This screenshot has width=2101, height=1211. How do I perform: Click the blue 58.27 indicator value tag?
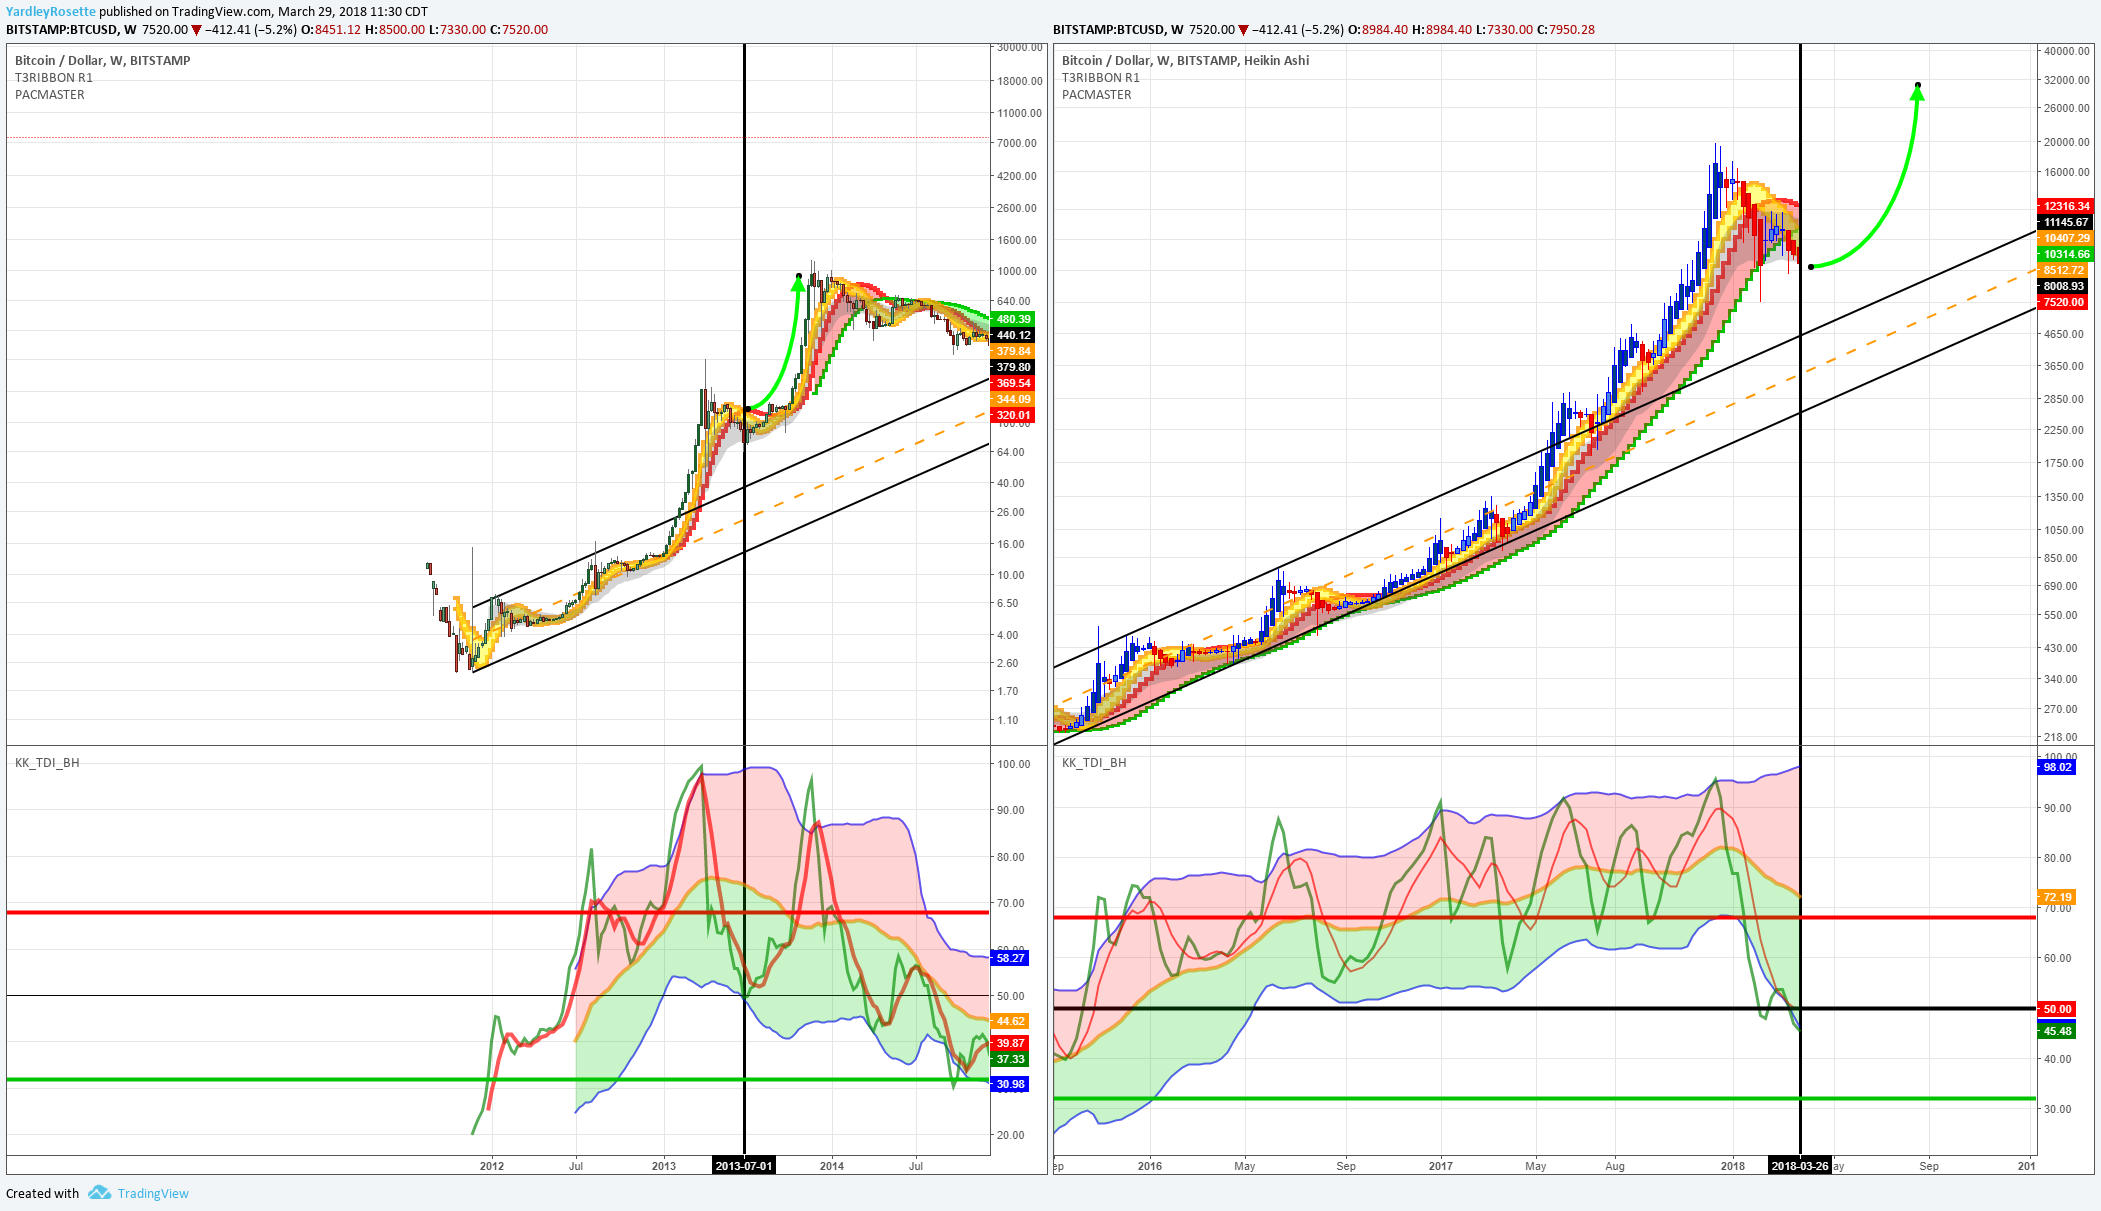click(1010, 958)
